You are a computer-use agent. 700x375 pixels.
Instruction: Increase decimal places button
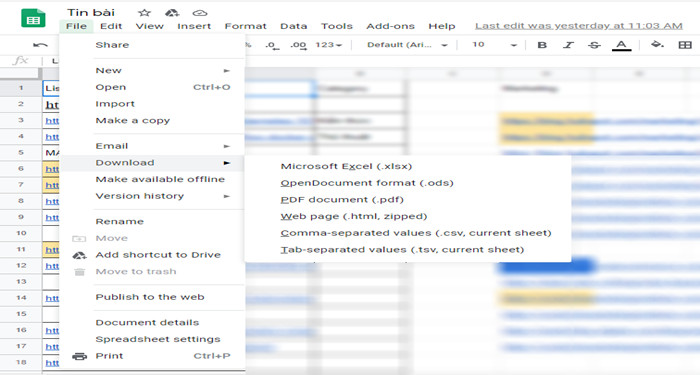point(298,45)
